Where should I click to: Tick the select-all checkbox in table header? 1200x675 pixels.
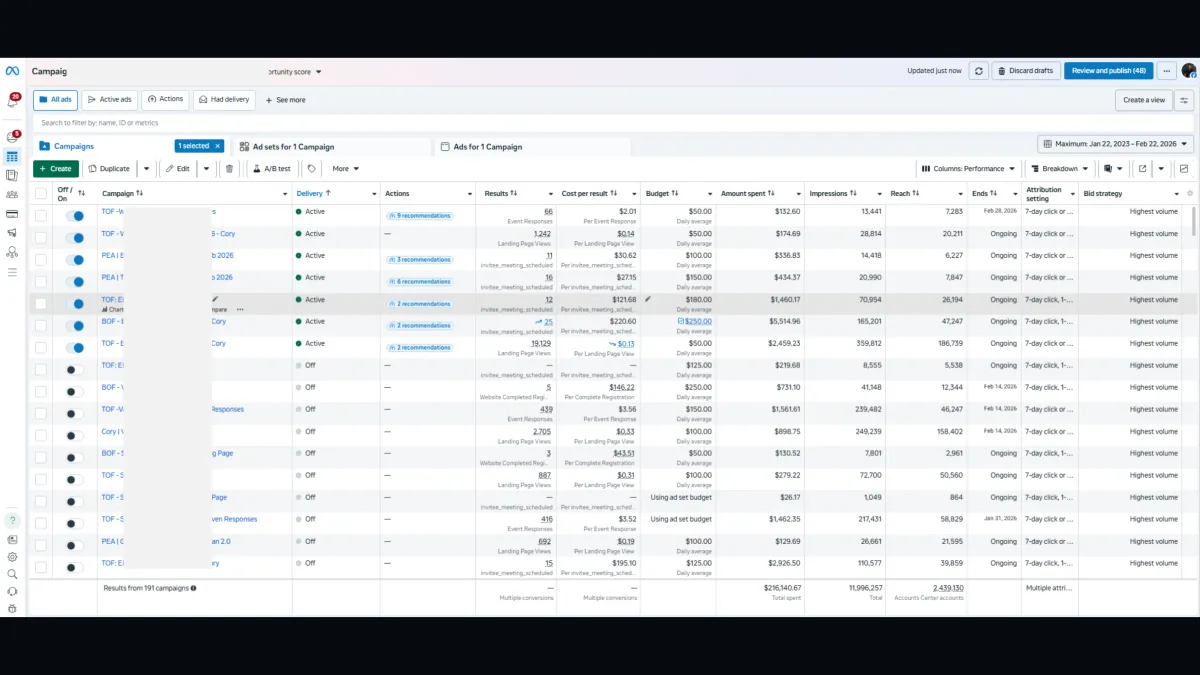point(41,193)
